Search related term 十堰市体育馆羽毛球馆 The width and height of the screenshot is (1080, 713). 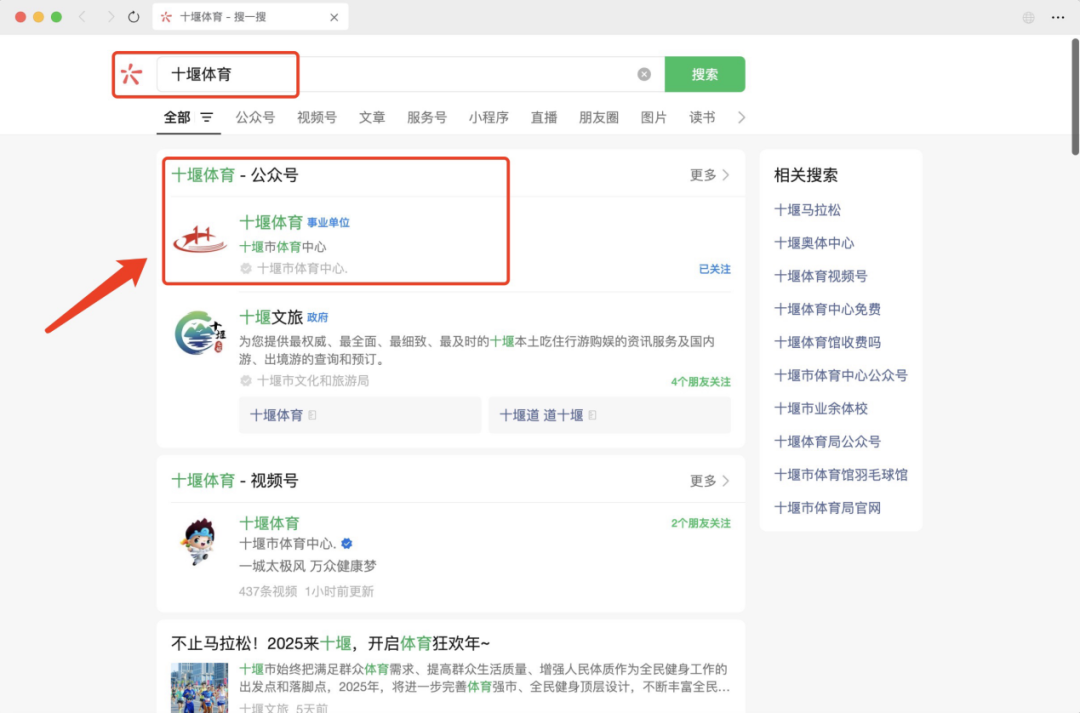pos(841,475)
